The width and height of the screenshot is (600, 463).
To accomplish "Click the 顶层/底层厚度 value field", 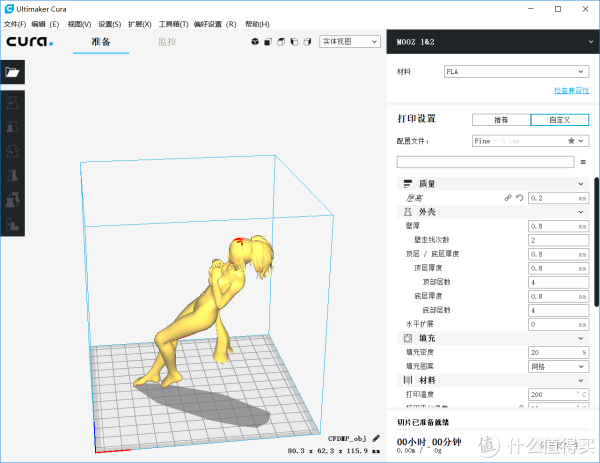I will pos(558,254).
